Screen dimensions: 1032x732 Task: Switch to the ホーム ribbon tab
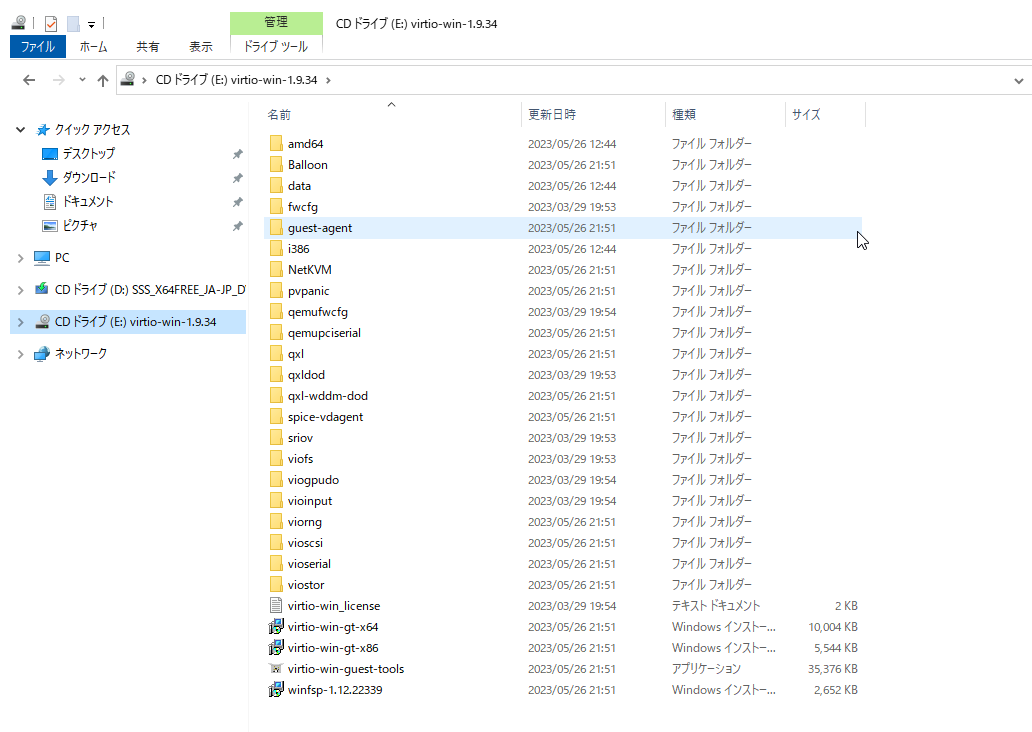tap(93, 47)
